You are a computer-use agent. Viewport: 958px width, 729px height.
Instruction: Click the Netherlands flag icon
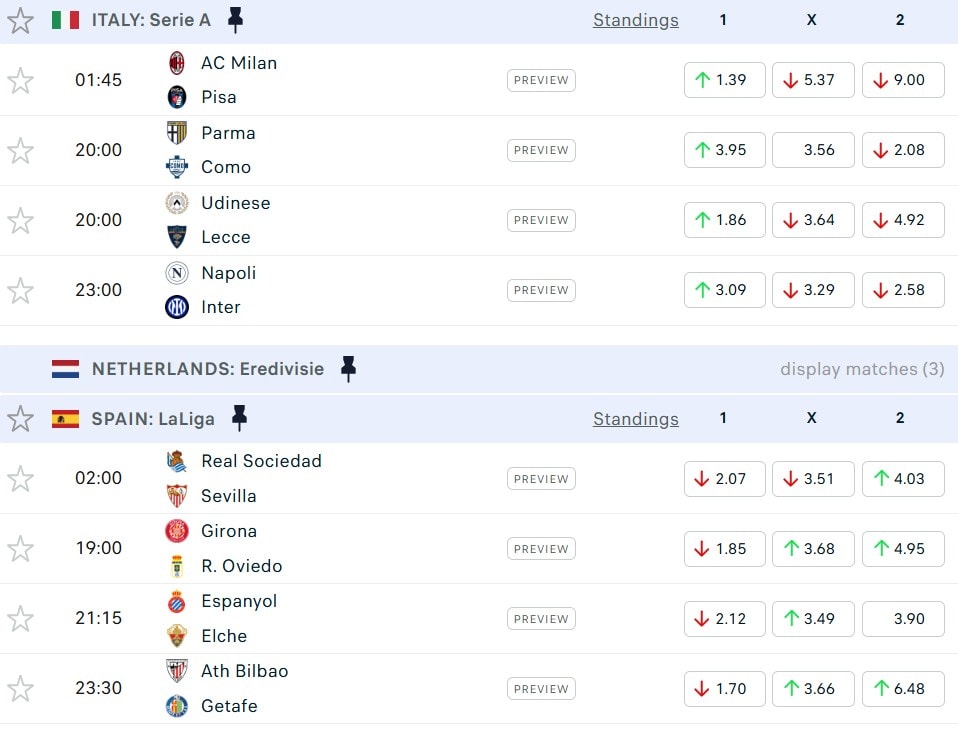66,369
